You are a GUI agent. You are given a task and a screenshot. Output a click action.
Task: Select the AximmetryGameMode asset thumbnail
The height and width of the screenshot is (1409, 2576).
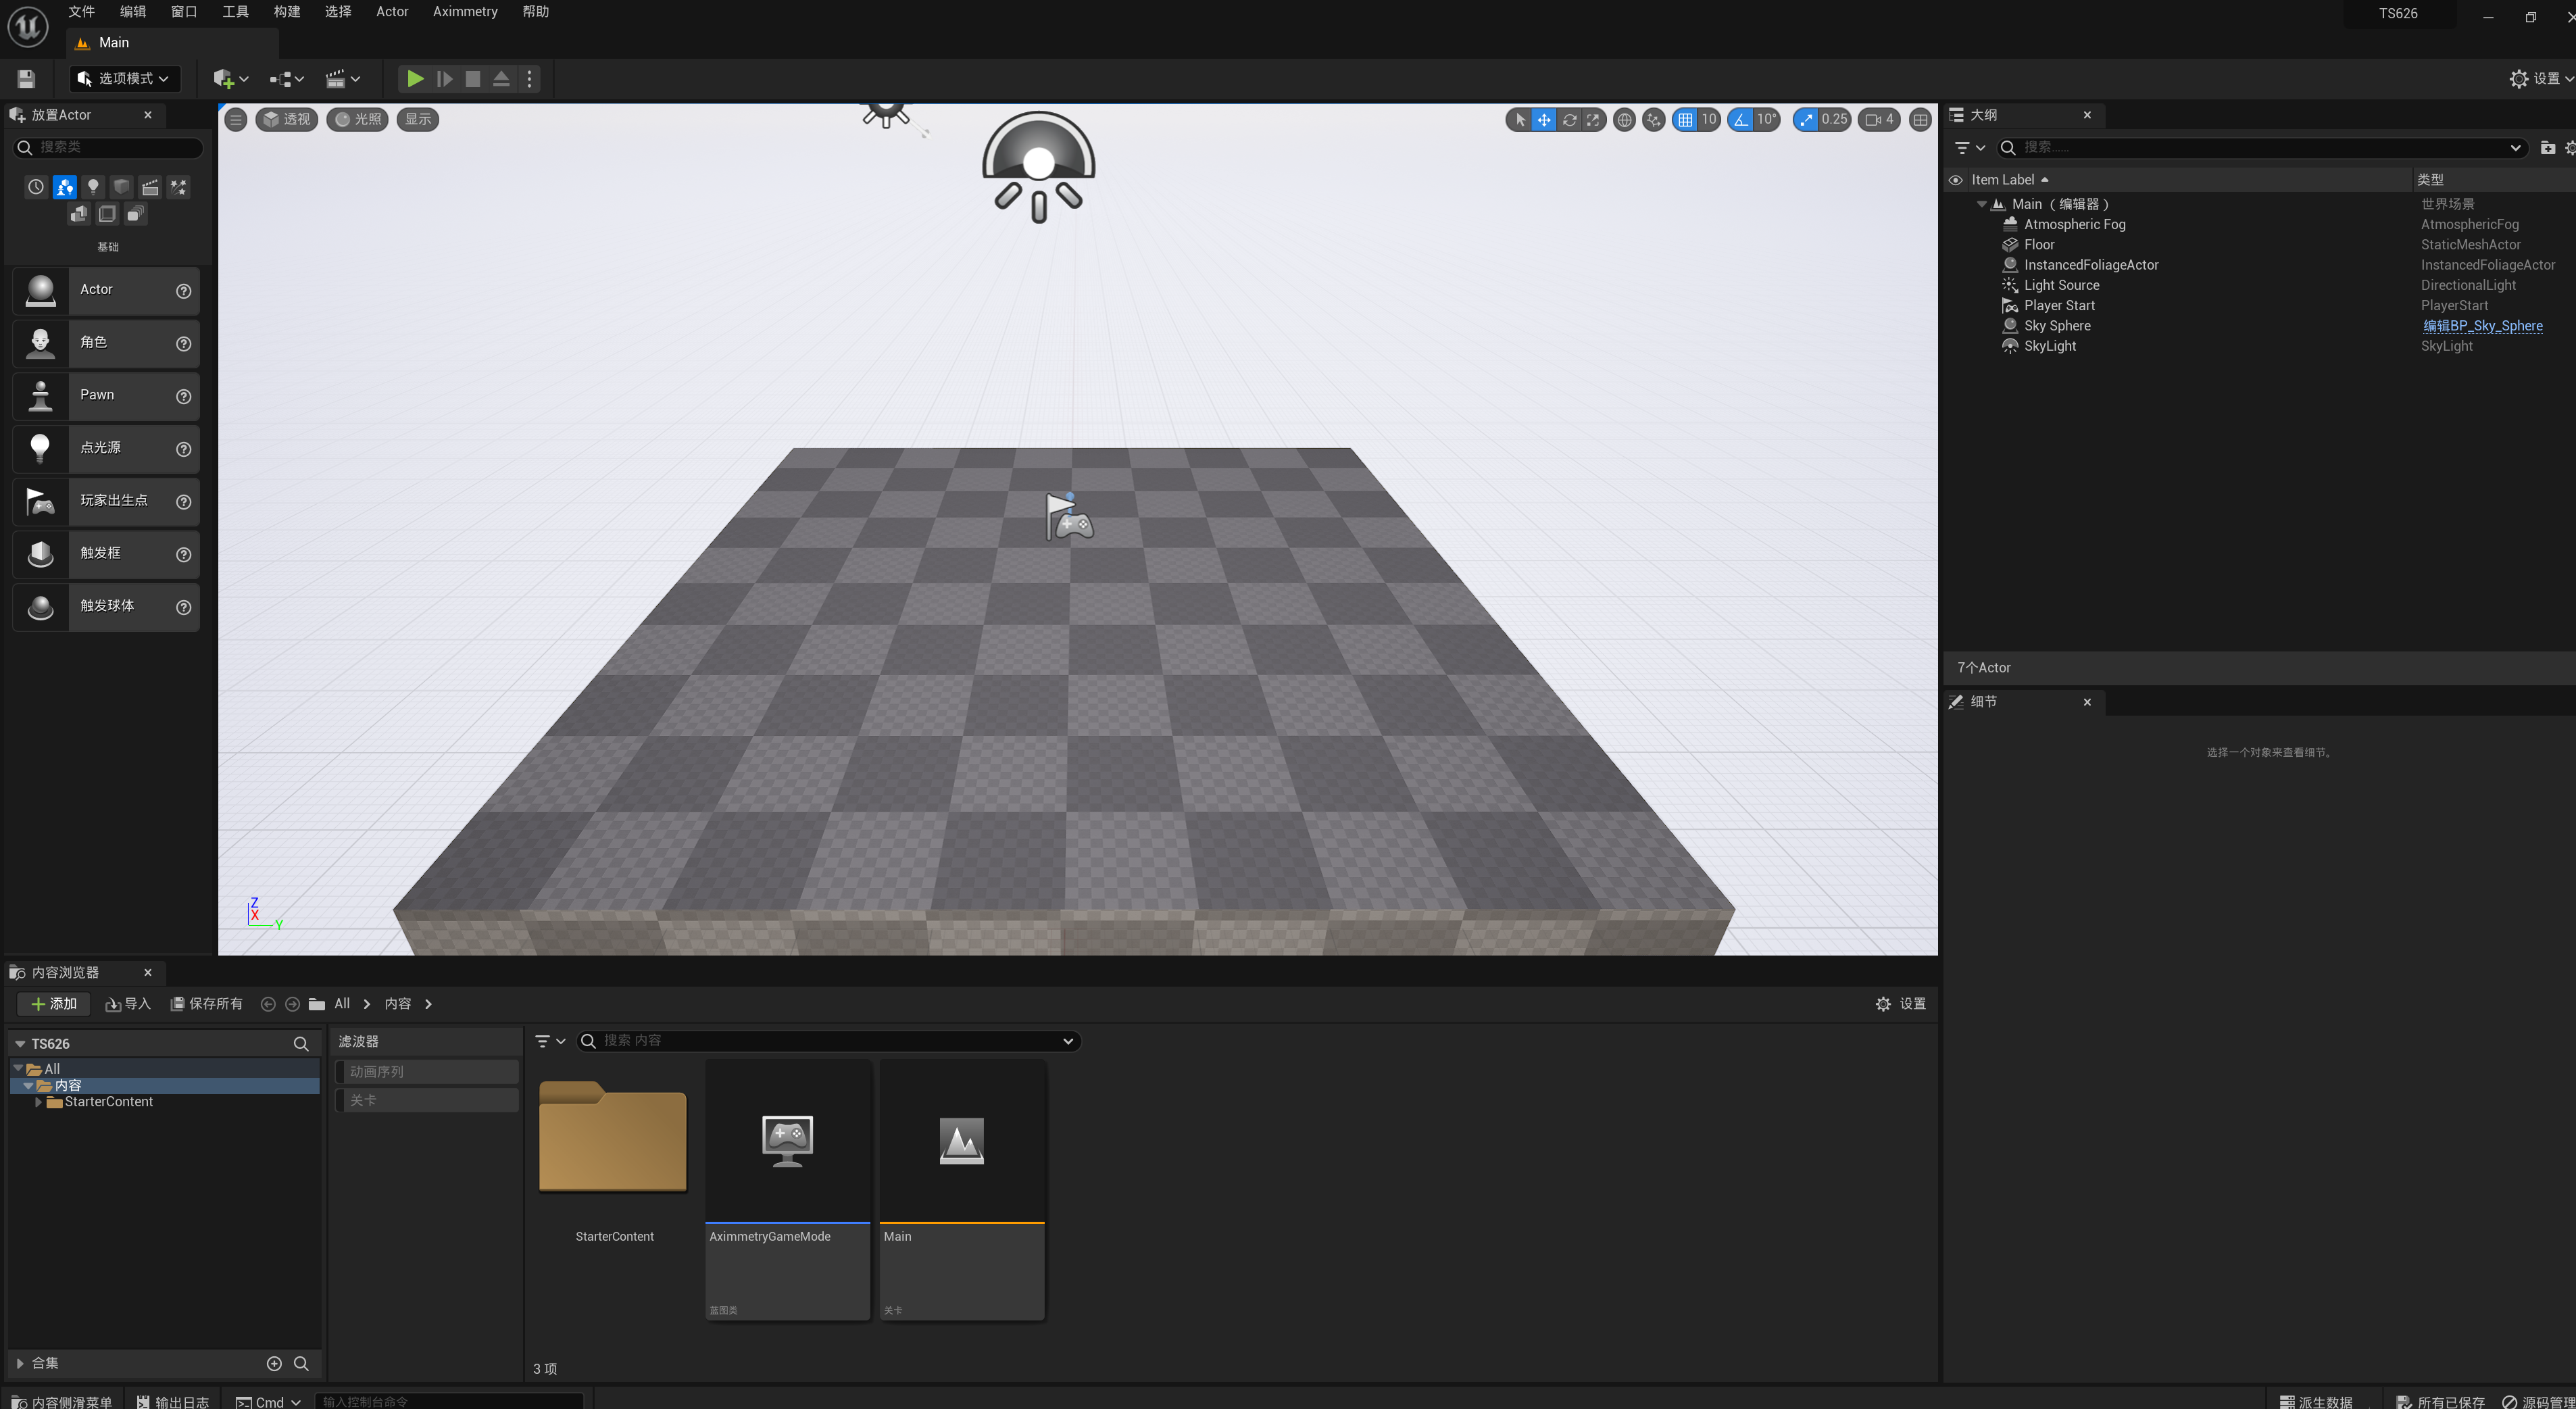tap(787, 1141)
